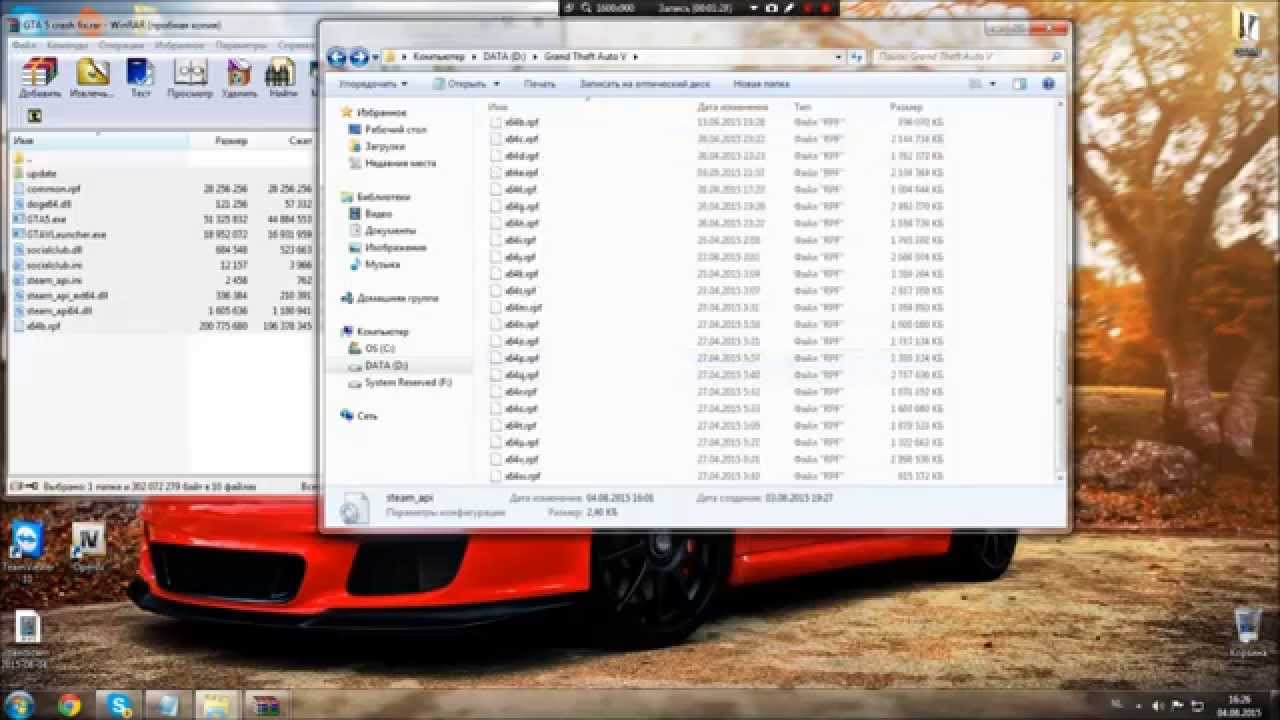Open recent locations dropdown beside the Forward arrow
Image resolution: width=1280 pixels, height=720 pixels.
pyautogui.click(x=375, y=57)
